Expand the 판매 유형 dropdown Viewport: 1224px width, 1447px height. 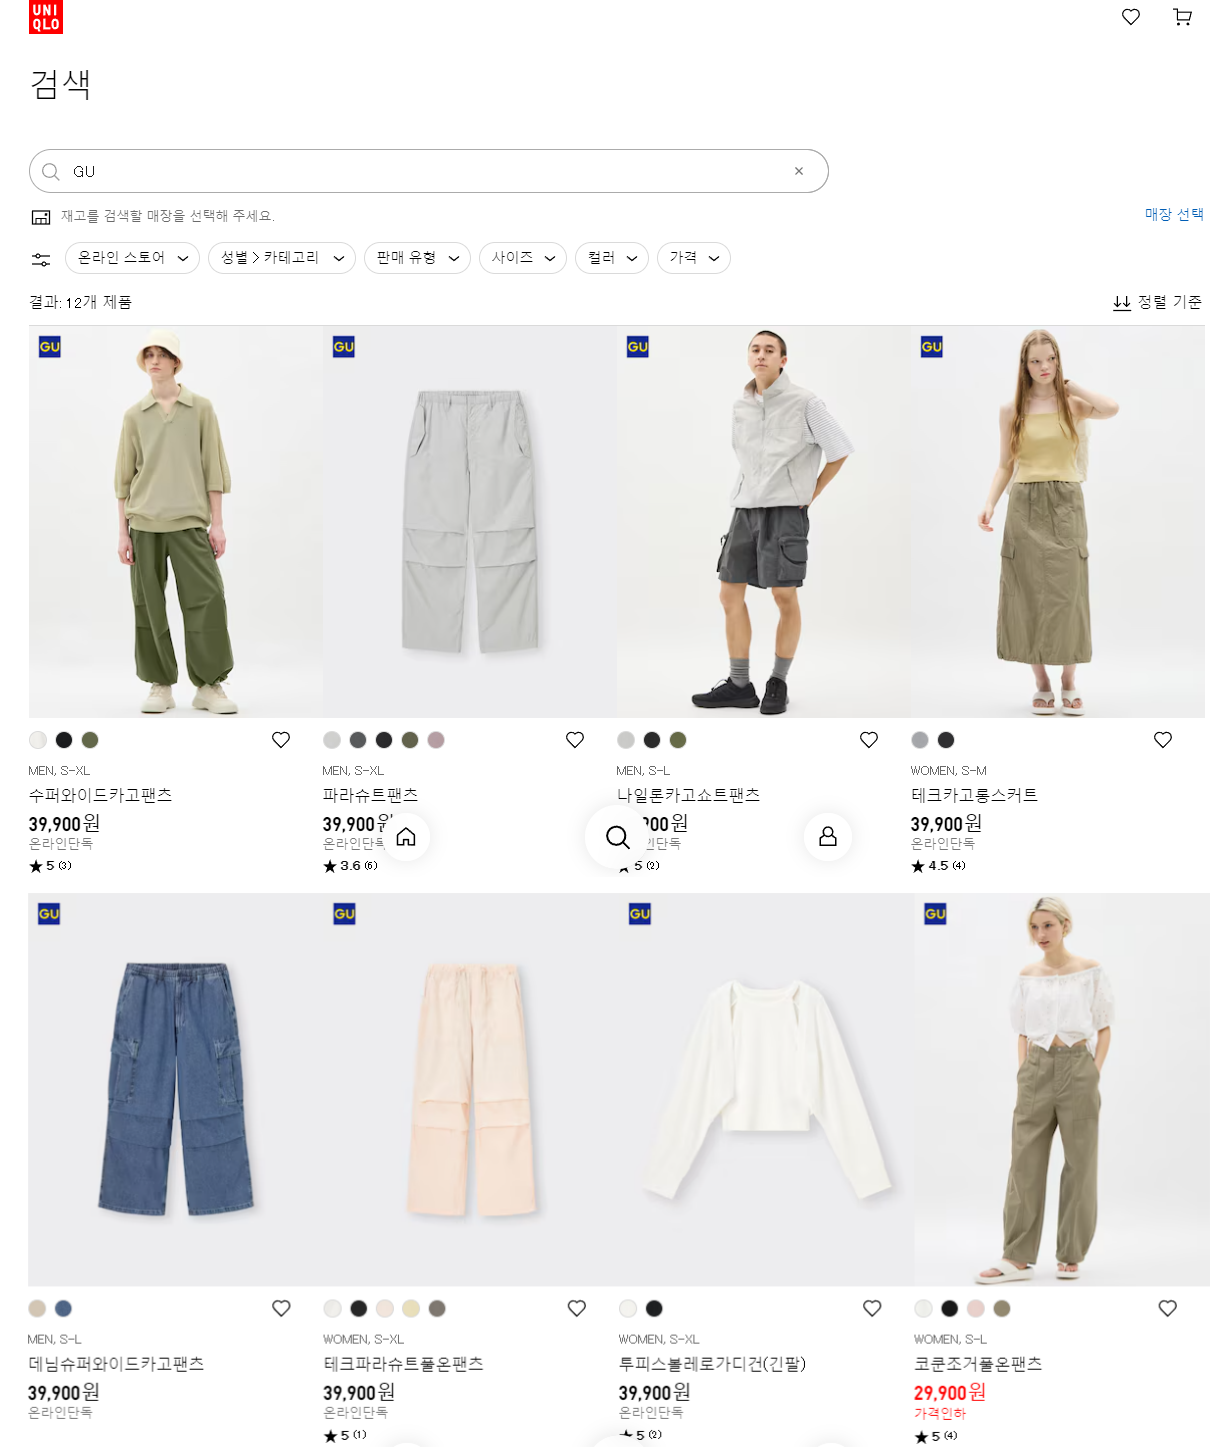pos(417,258)
